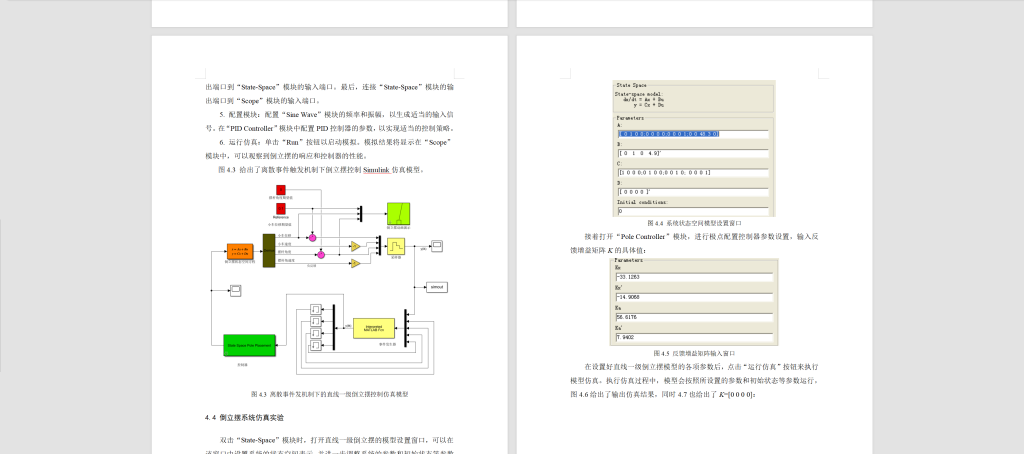Screen dimensions: 1024x454
Task: Click the 图 4.3 caption under the diagram
Action: 330,394
